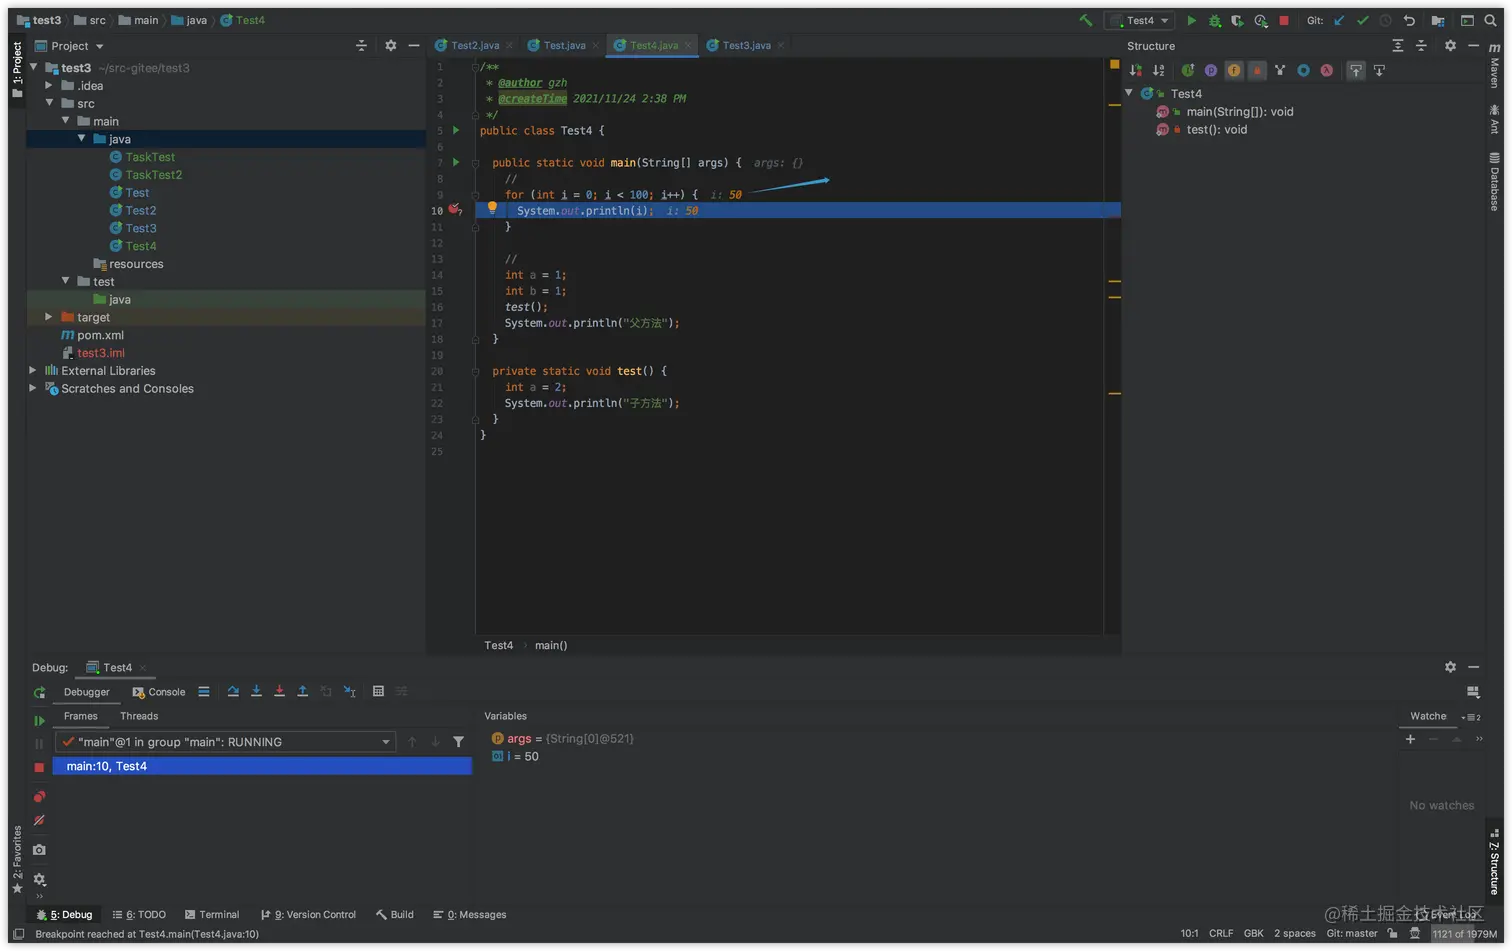
Task: Open the Test4 run configuration dropdown
Action: pyautogui.click(x=1140, y=20)
